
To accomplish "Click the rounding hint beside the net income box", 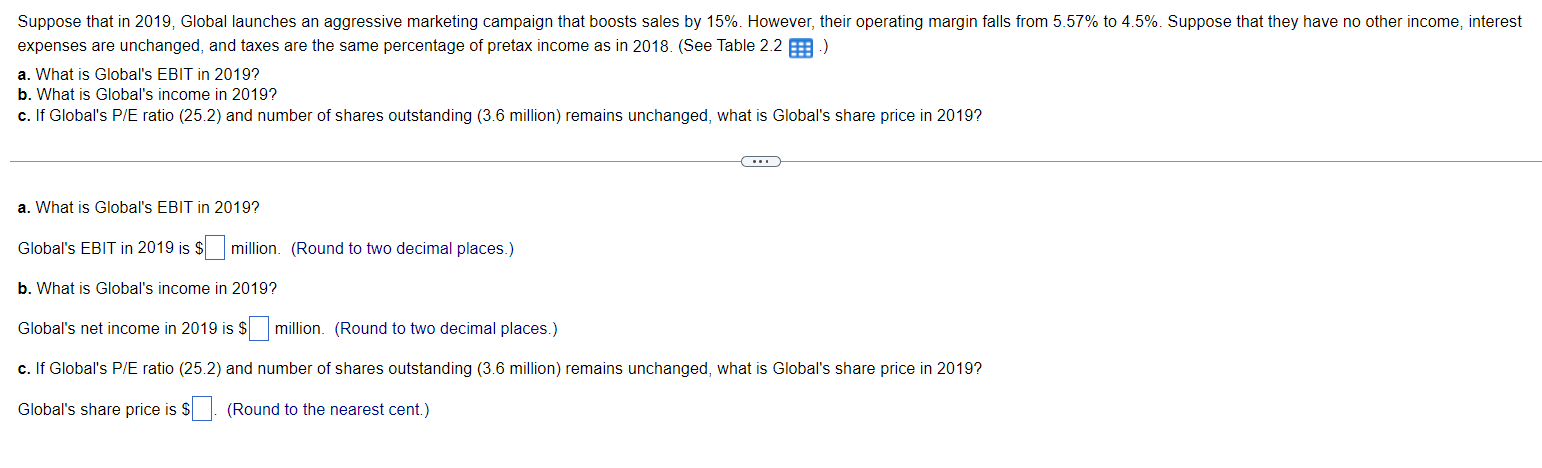I will coord(446,328).
